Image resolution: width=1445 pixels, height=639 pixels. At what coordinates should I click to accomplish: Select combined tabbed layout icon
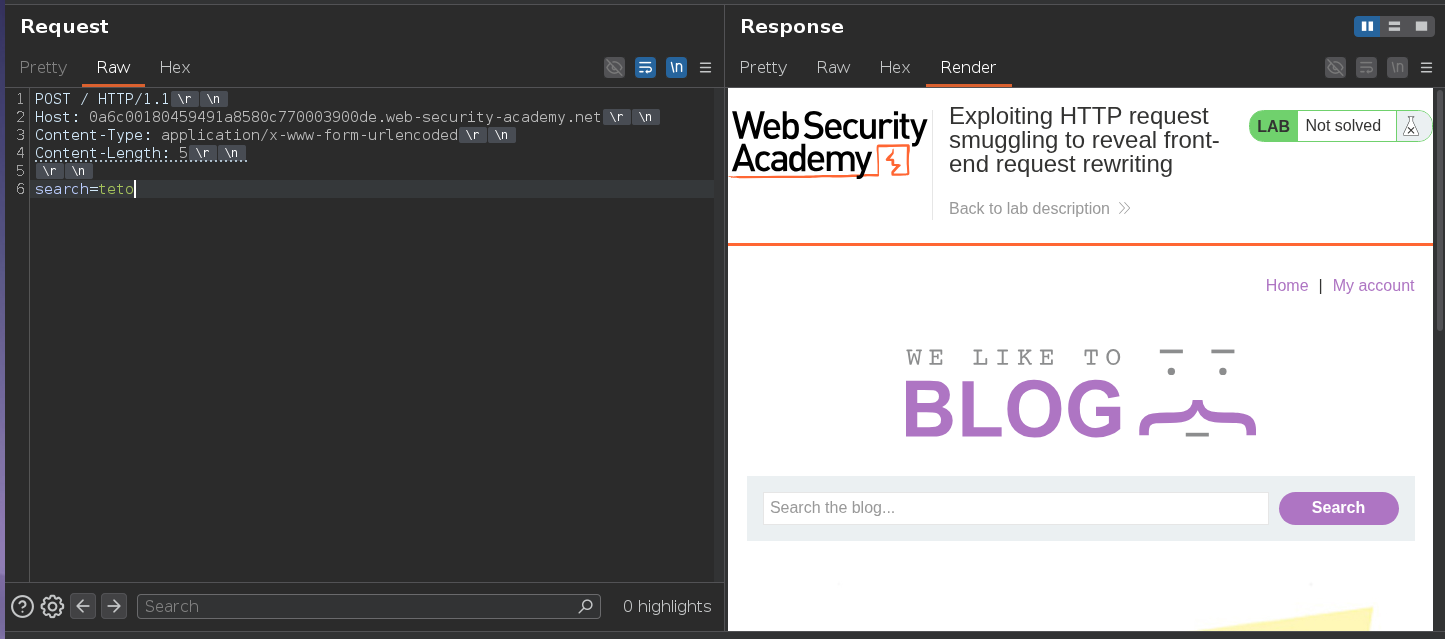[x=1421, y=27]
